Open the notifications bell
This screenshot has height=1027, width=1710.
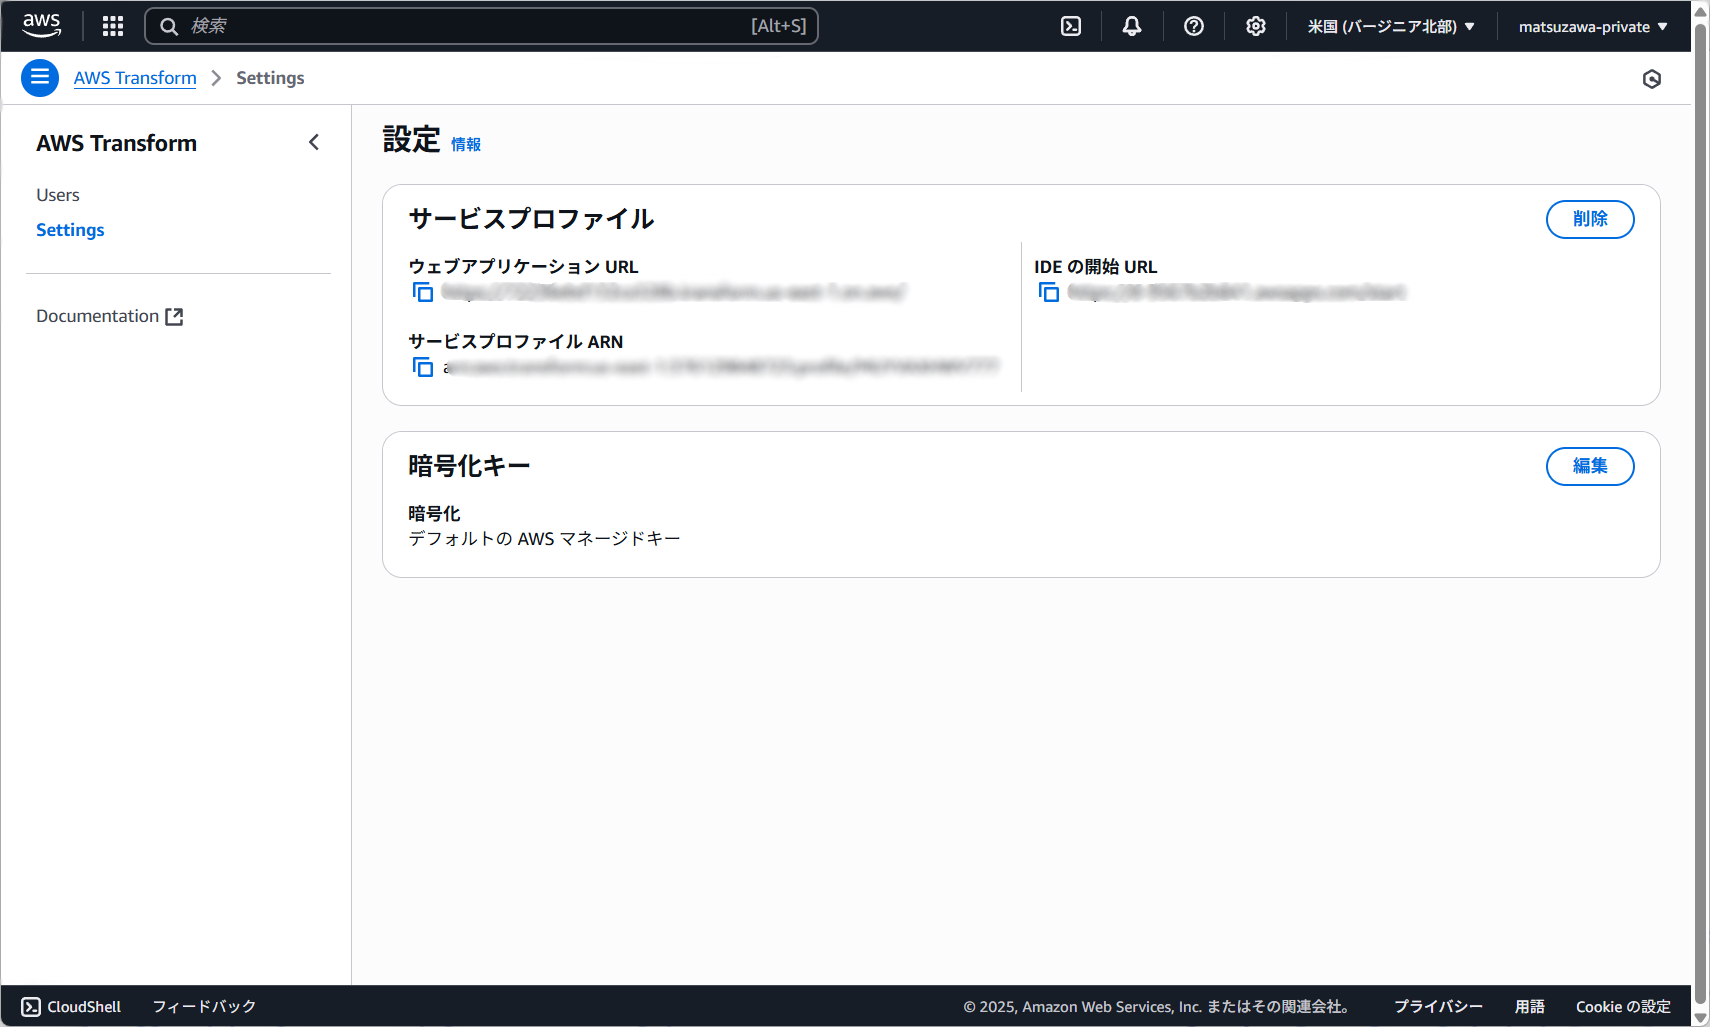1131,26
